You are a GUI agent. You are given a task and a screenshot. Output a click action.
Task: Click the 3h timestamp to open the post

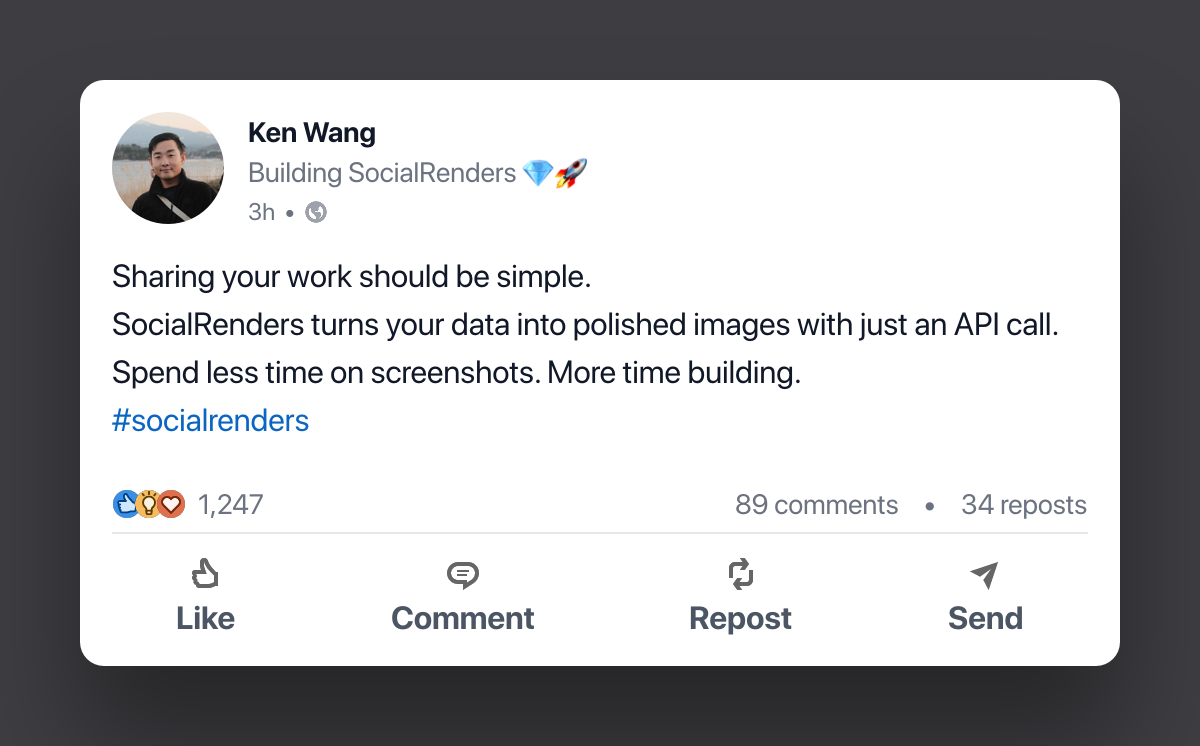(261, 211)
